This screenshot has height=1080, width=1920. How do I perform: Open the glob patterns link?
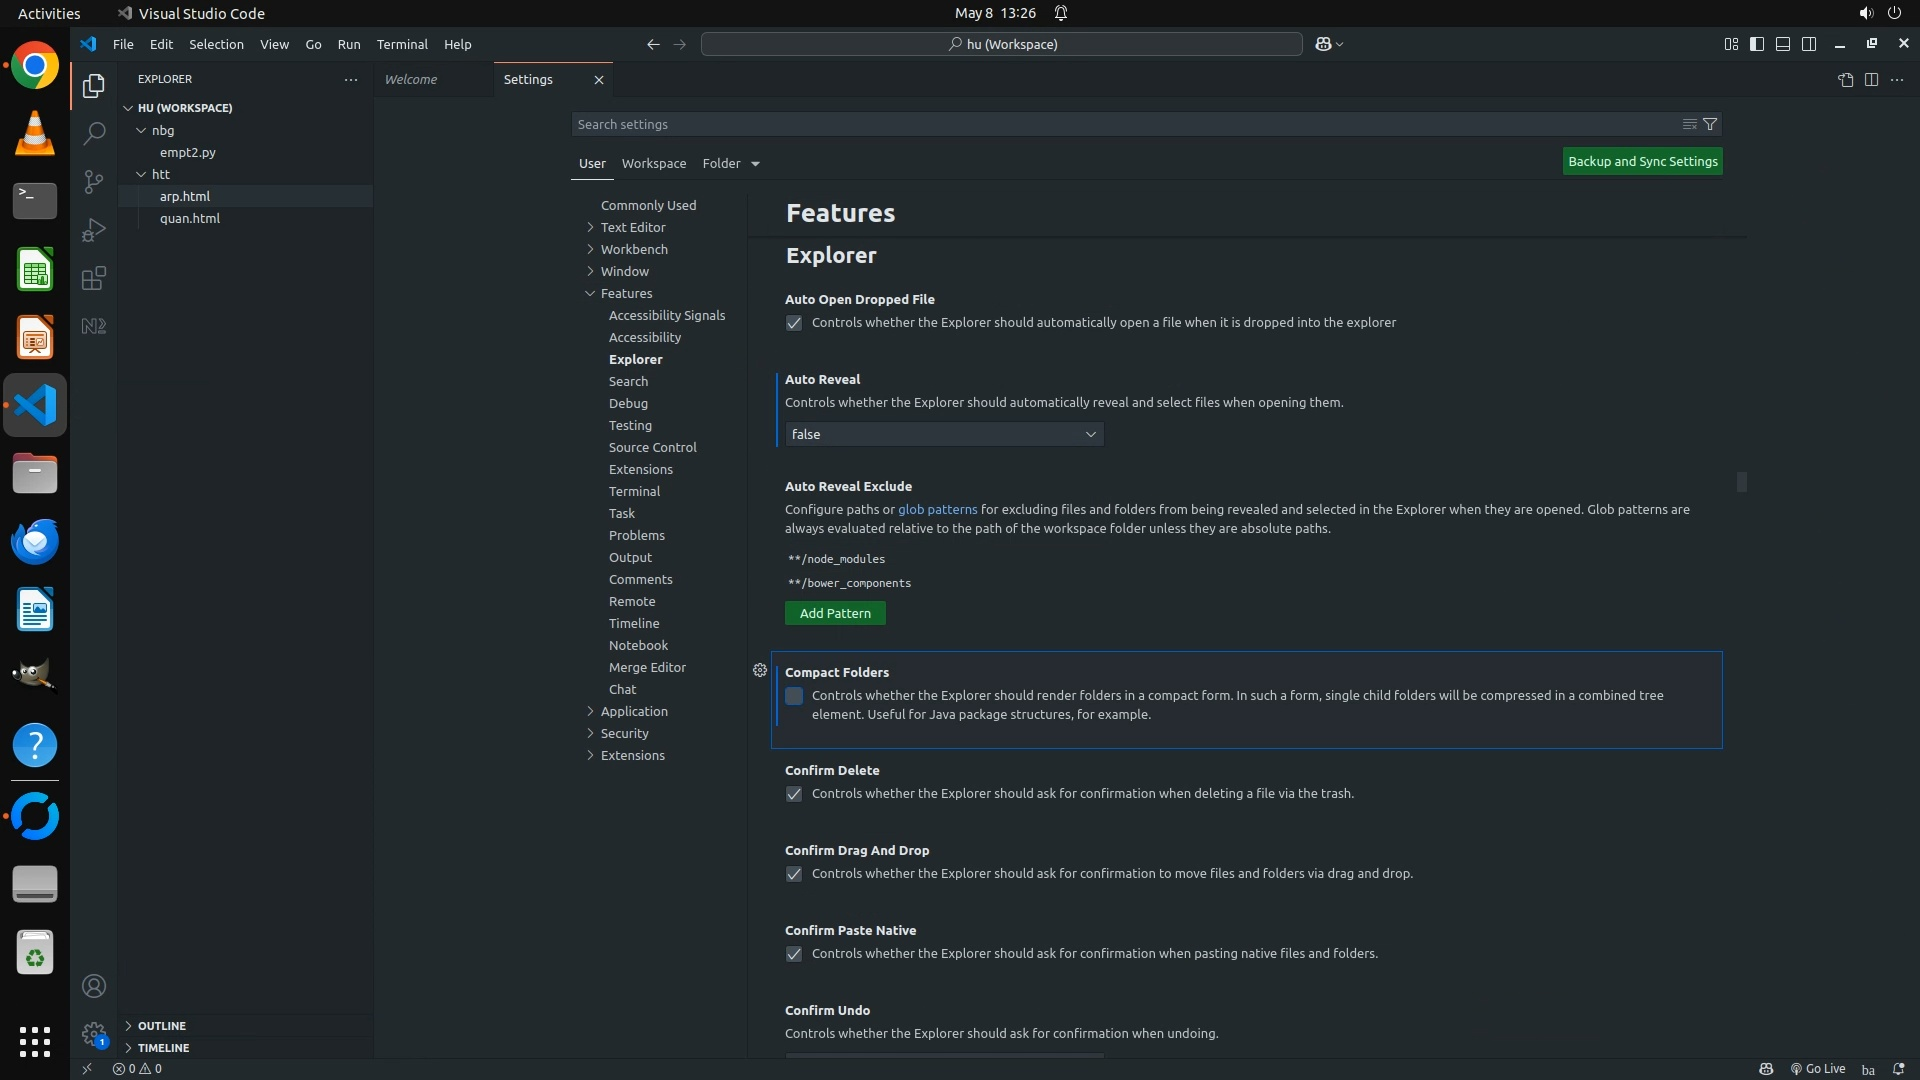click(937, 509)
